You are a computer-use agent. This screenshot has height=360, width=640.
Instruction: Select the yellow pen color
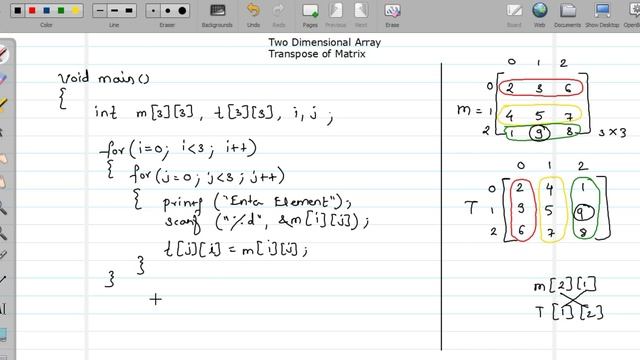(76, 11)
